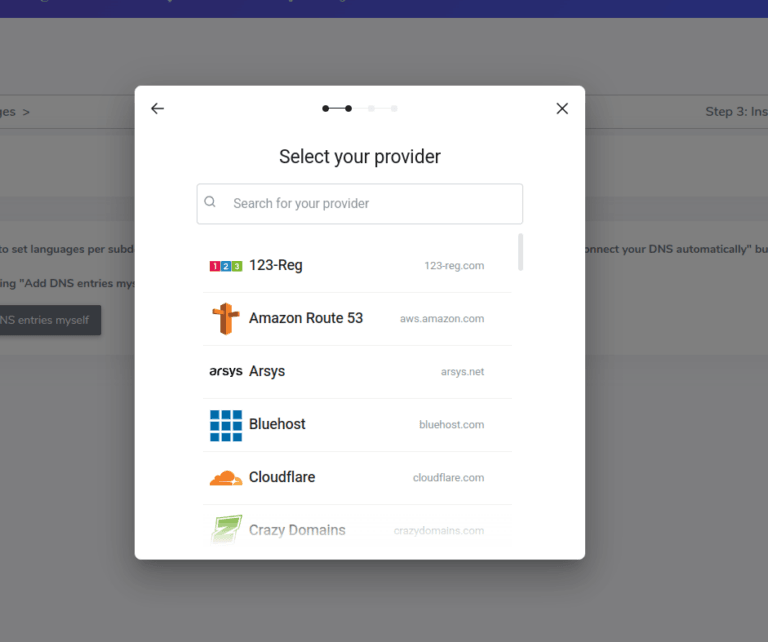Select the Arsys provider name

(x=267, y=371)
